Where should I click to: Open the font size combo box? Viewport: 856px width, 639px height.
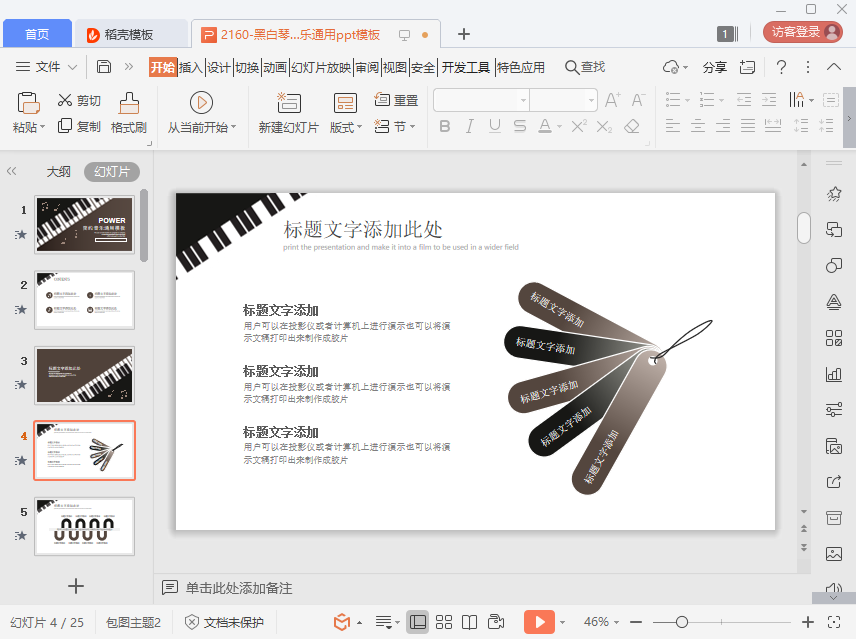pyautogui.click(x=563, y=100)
